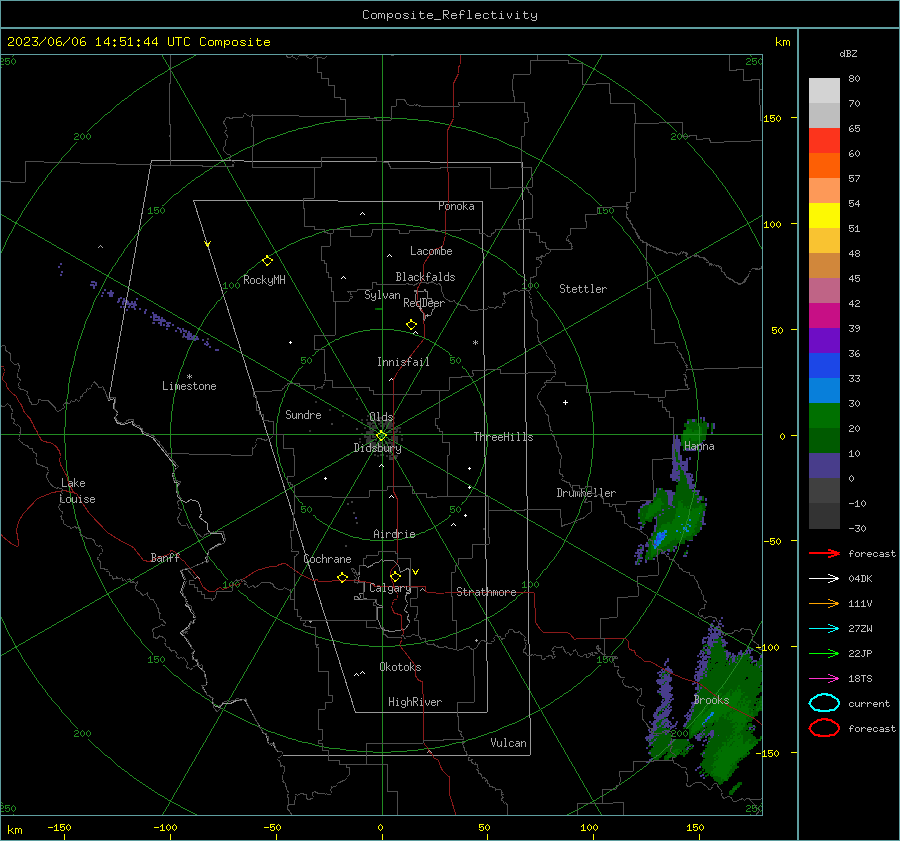This screenshot has width=900, height=841.
Task: Click the Stettler town label
Action: pos(583,289)
